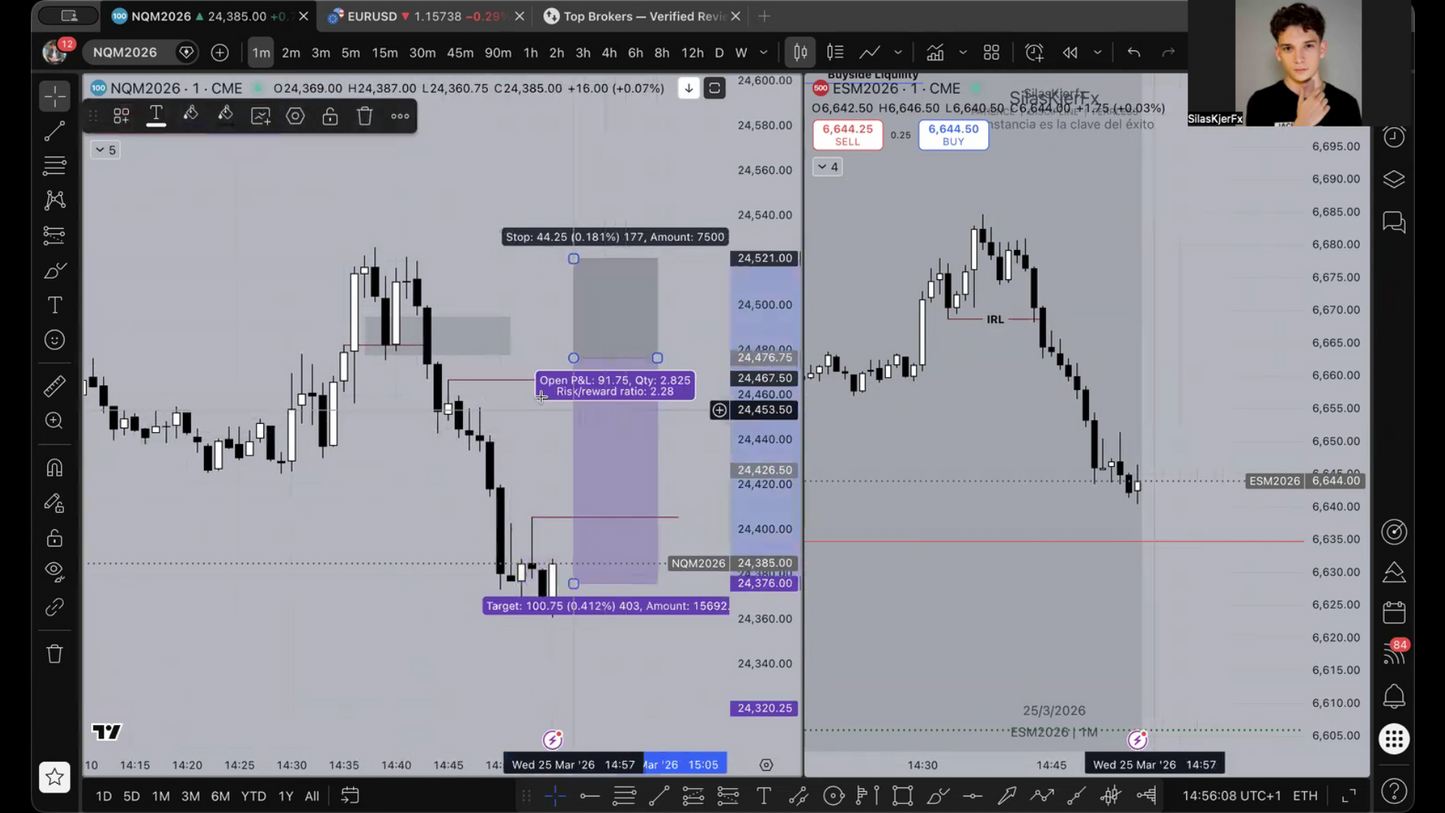This screenshot has width=1445, height=813.
Task: Open the Alerts panel in right sidebar
Action: (1394, 136)
